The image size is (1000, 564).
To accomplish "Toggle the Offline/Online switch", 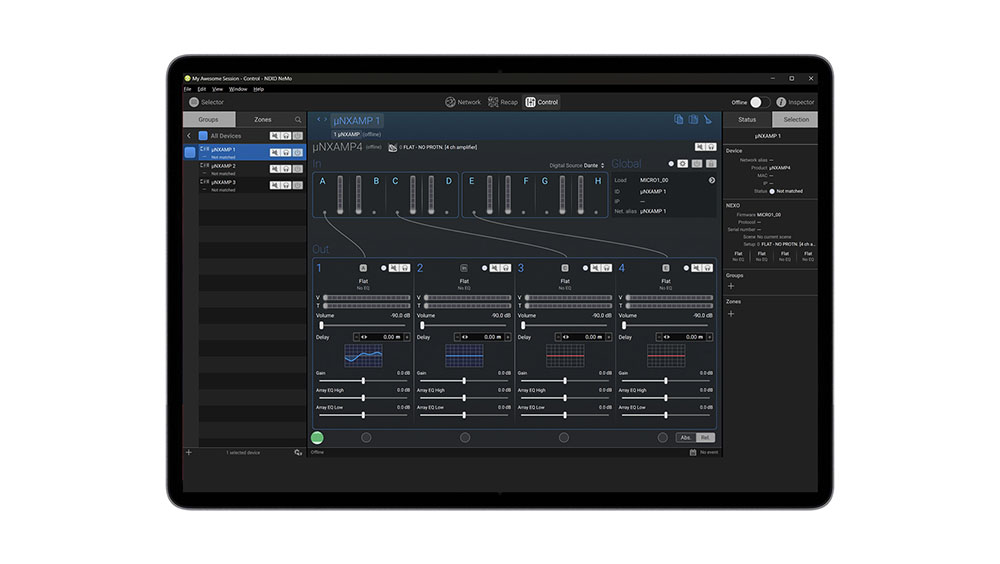I will click(x=759, y=102).
